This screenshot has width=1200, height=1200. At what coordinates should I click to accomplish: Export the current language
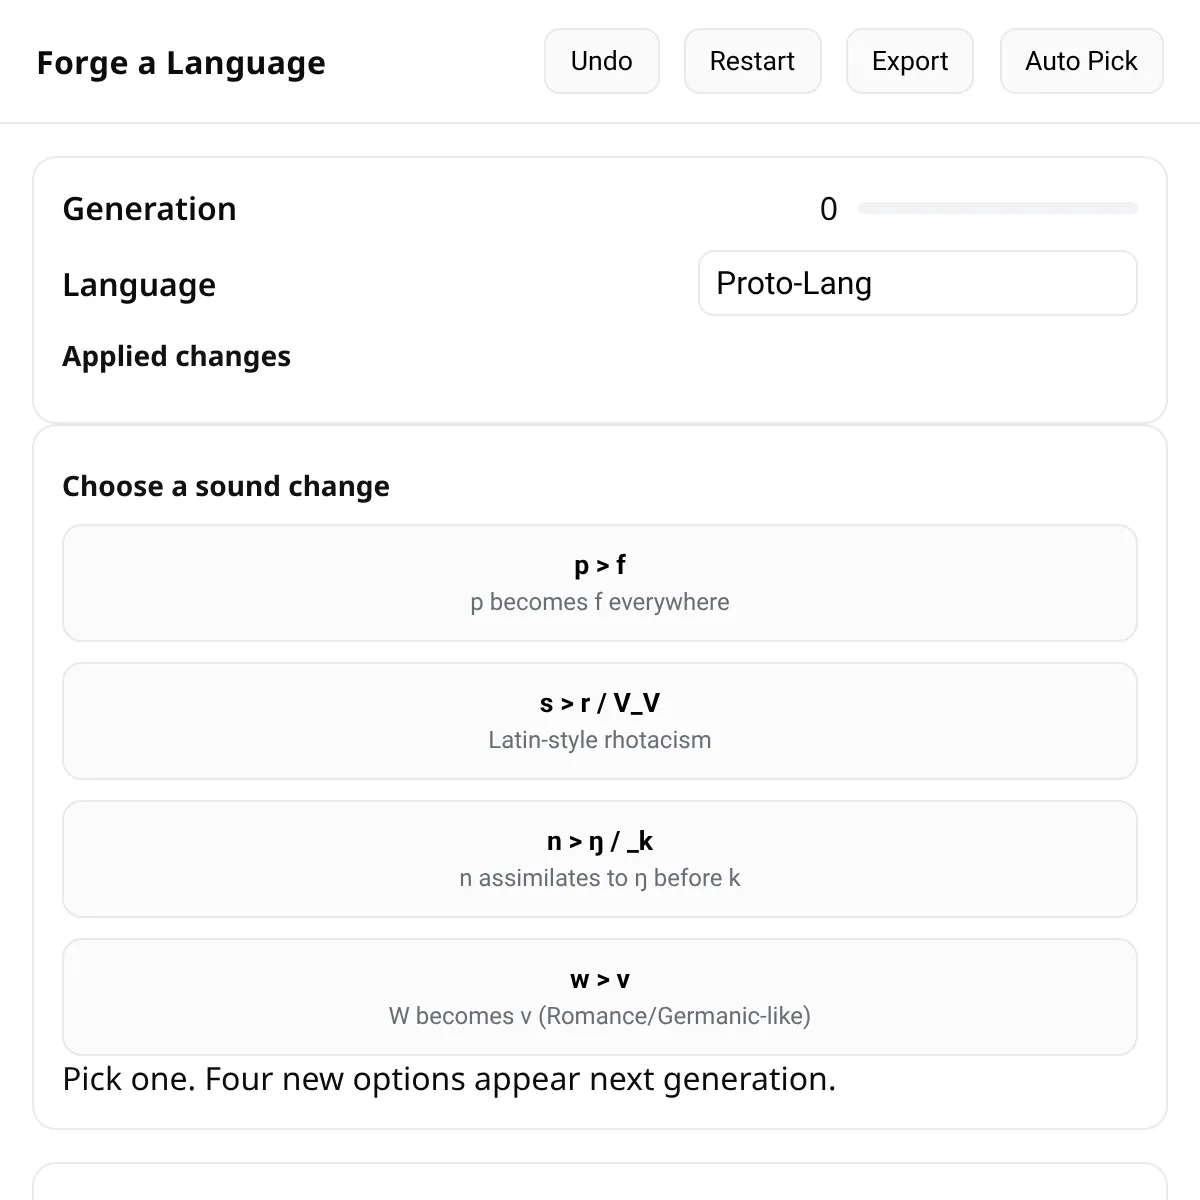[909, 61]
